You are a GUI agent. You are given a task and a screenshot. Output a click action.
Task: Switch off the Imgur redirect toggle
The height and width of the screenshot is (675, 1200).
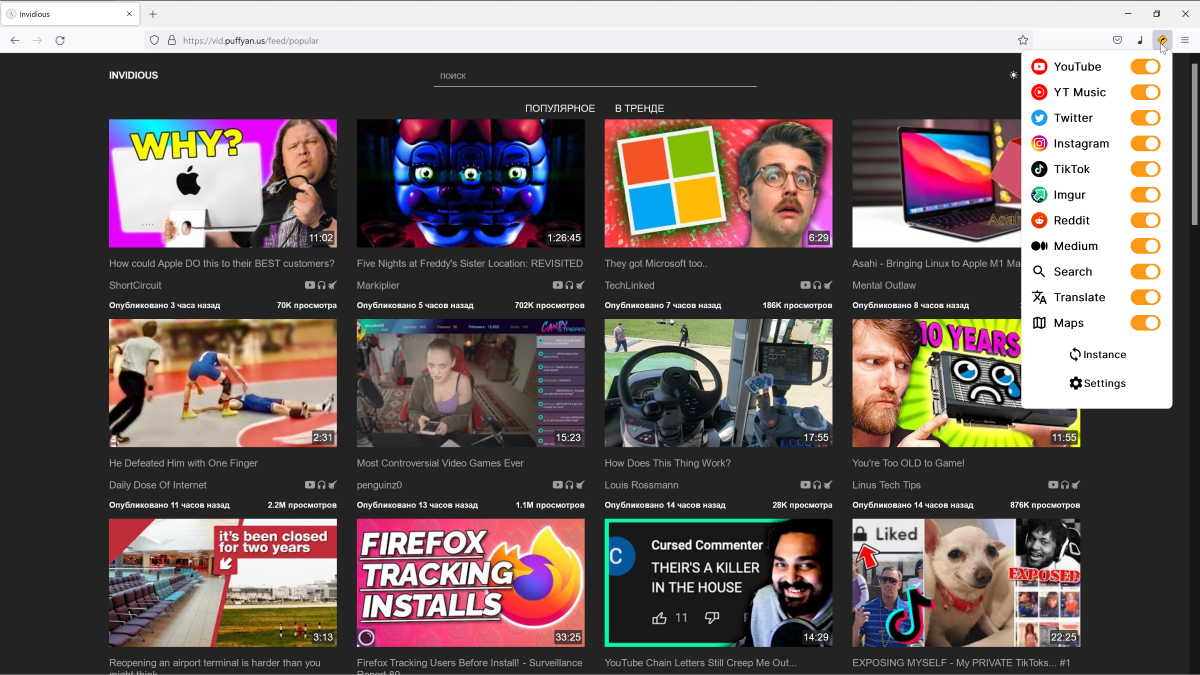point(1146,195)
